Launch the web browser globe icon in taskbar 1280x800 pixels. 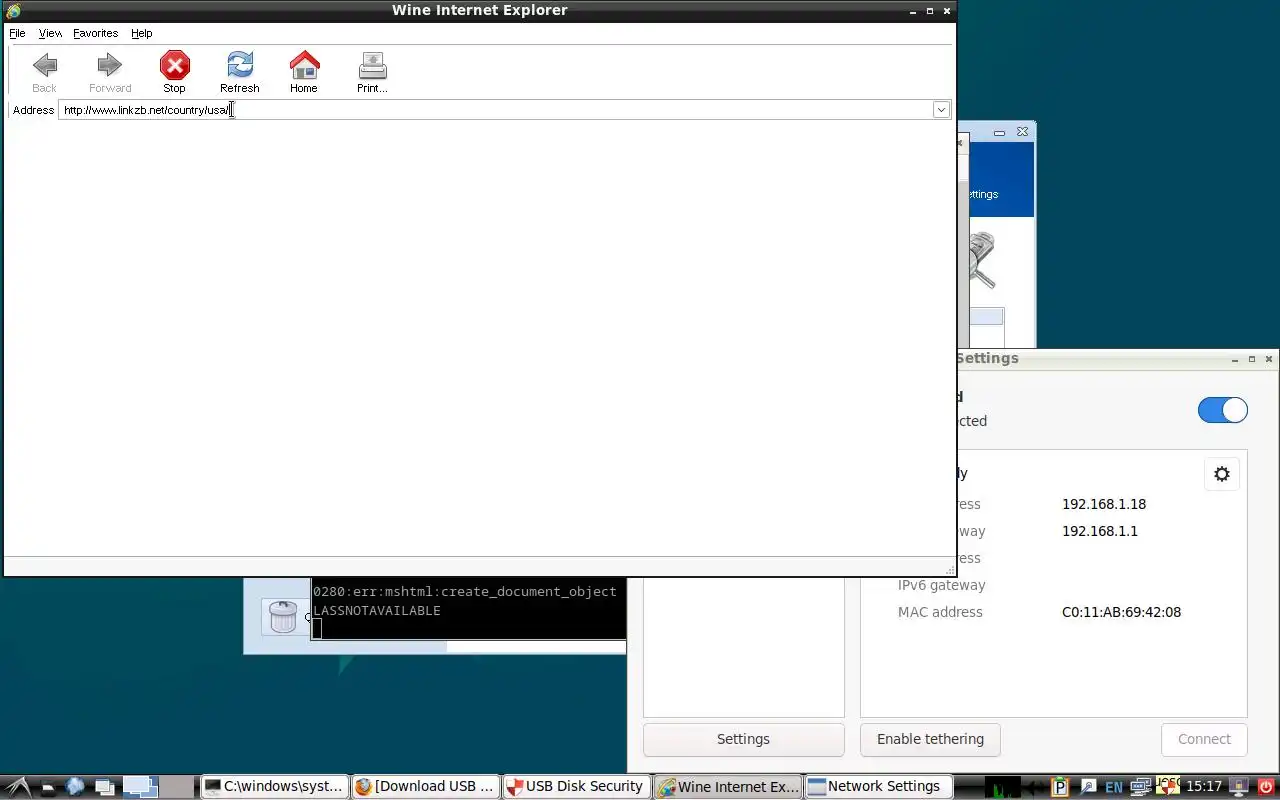coord(75,786)
